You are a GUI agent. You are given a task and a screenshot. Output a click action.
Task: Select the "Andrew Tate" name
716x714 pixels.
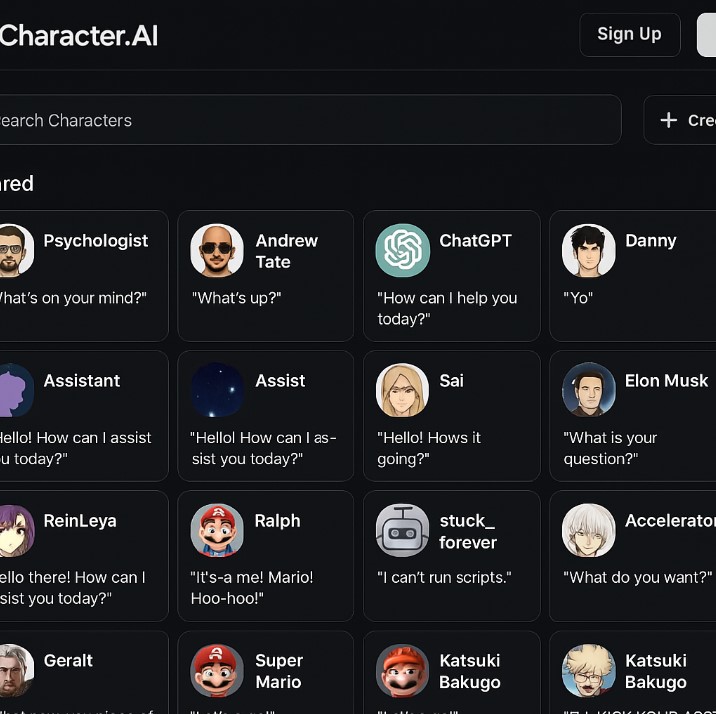[287, 251]
